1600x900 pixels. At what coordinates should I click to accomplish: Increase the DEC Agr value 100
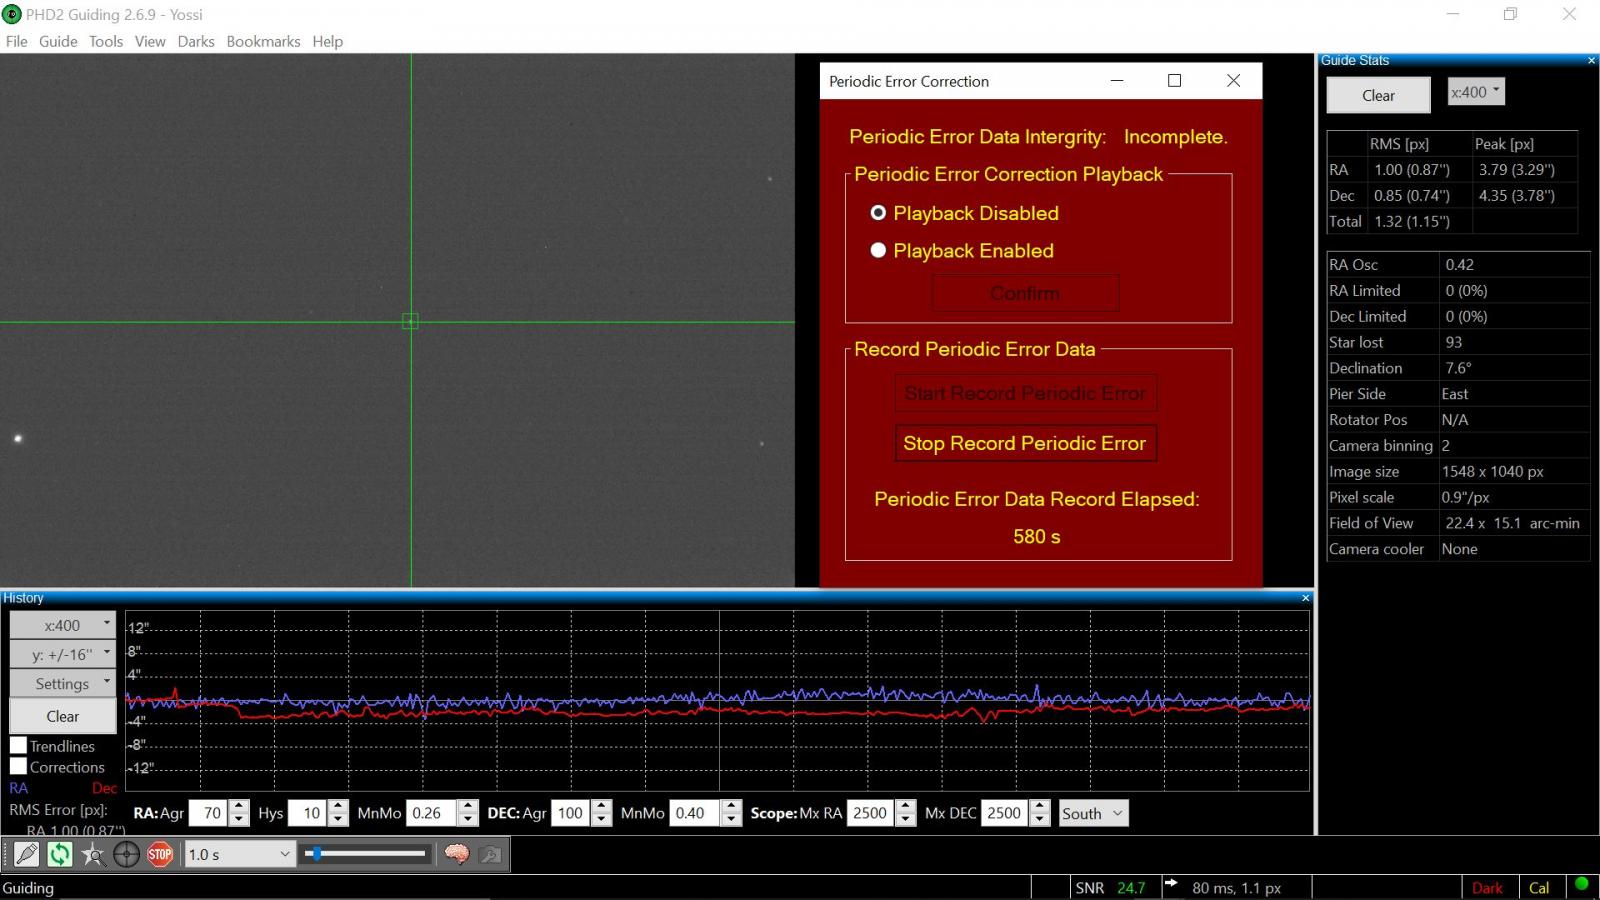click(601, 807)
